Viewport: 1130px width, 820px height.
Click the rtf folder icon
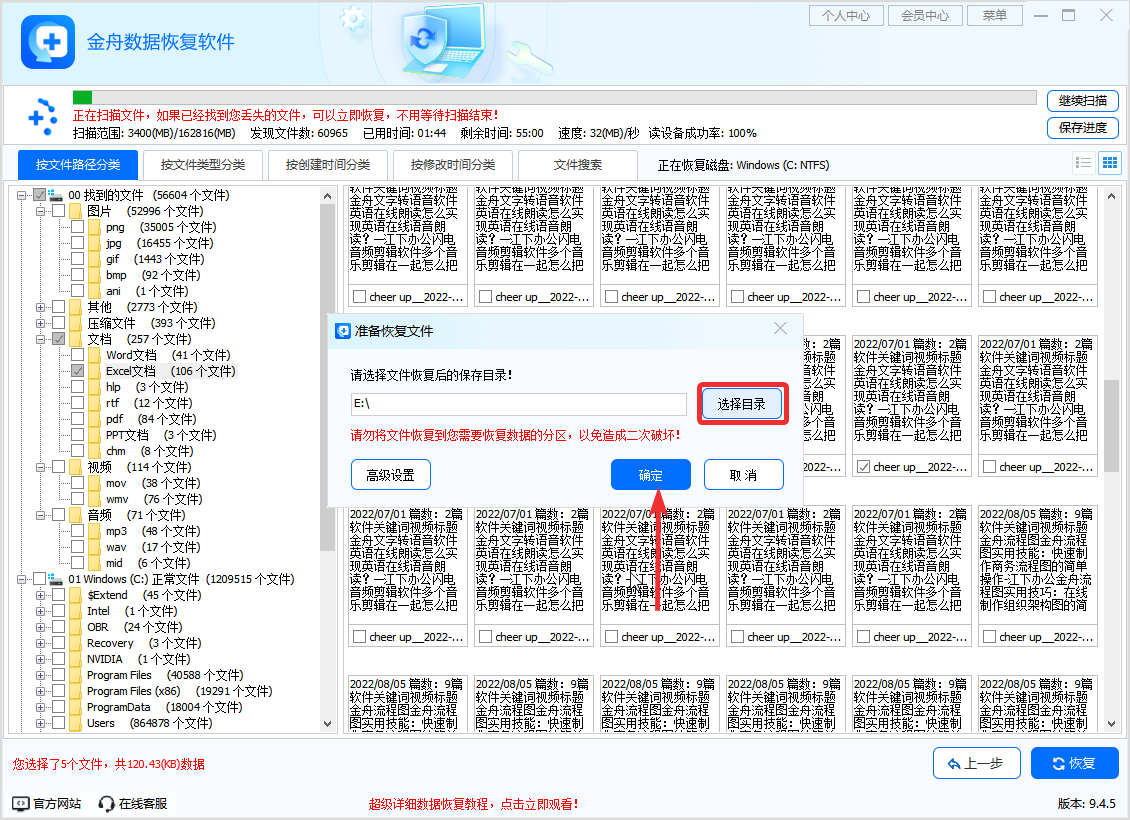[x=94, y=403]
